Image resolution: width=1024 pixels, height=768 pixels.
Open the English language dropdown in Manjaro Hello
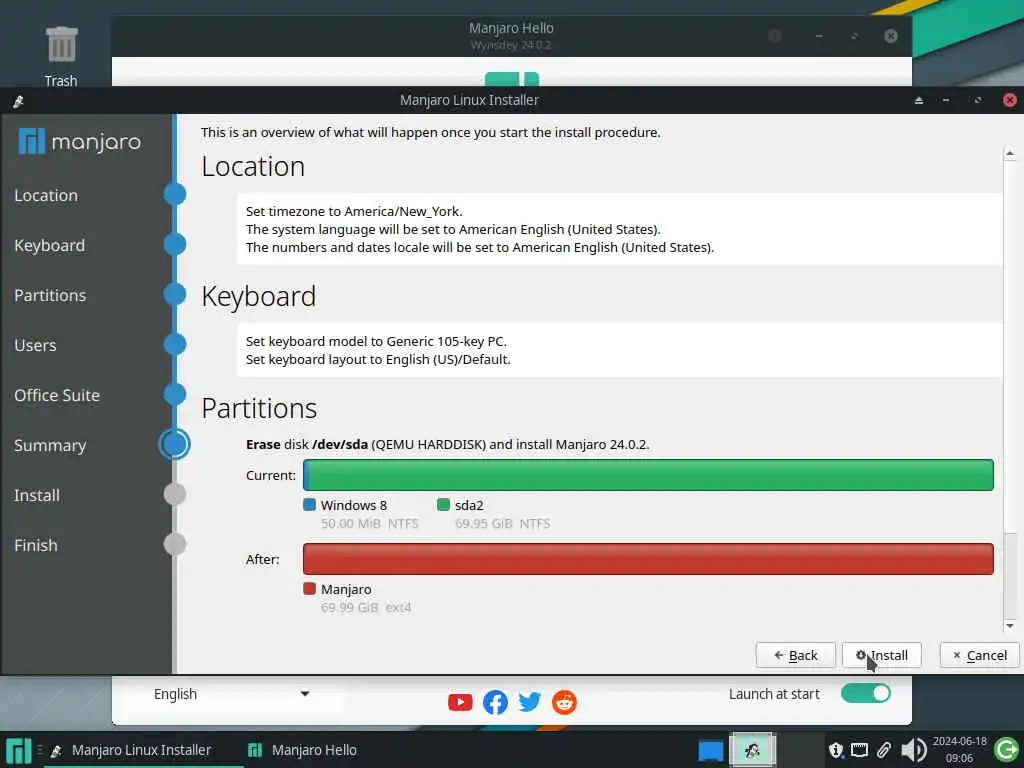tap(231, 694)
